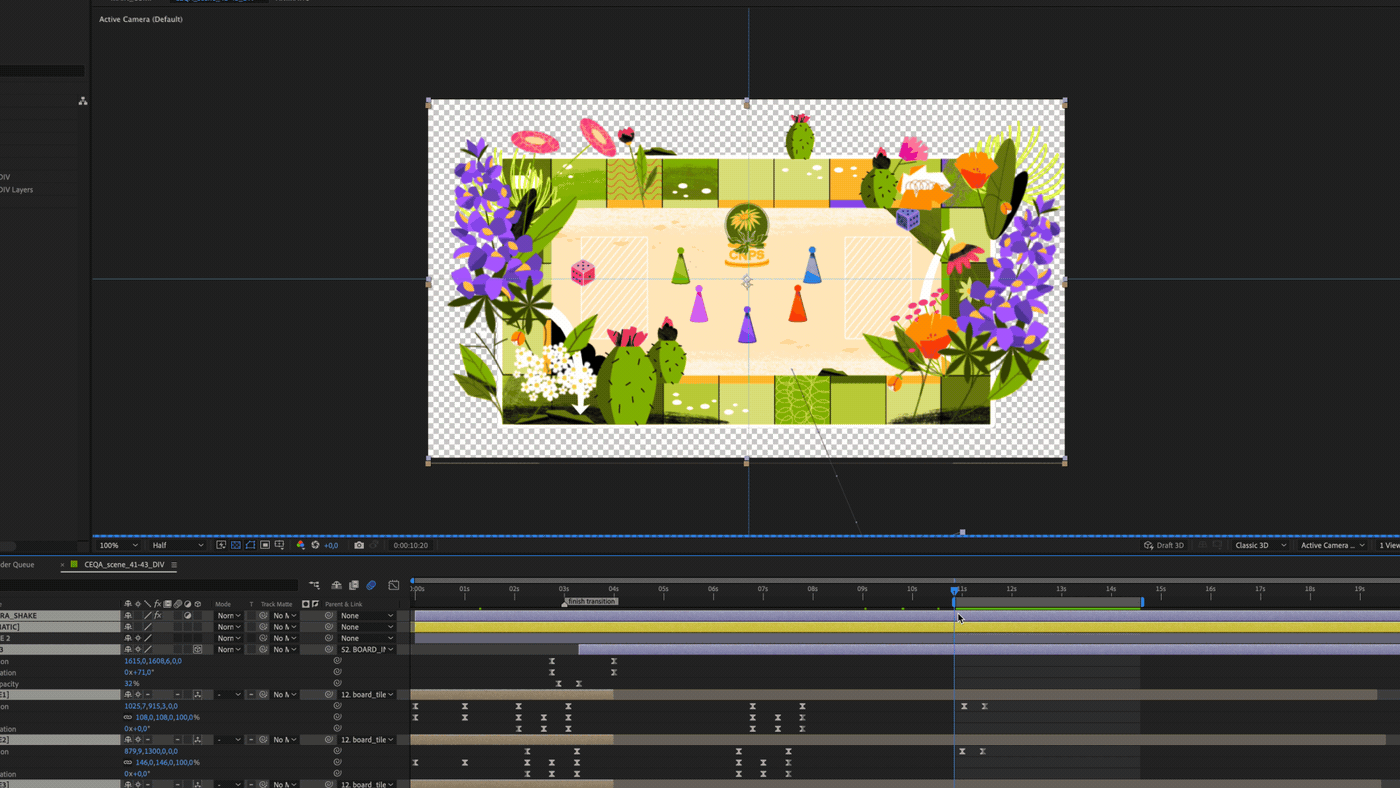Switch to the Render Queue tab
The image size is (1400, 788).
click(17, 565)
